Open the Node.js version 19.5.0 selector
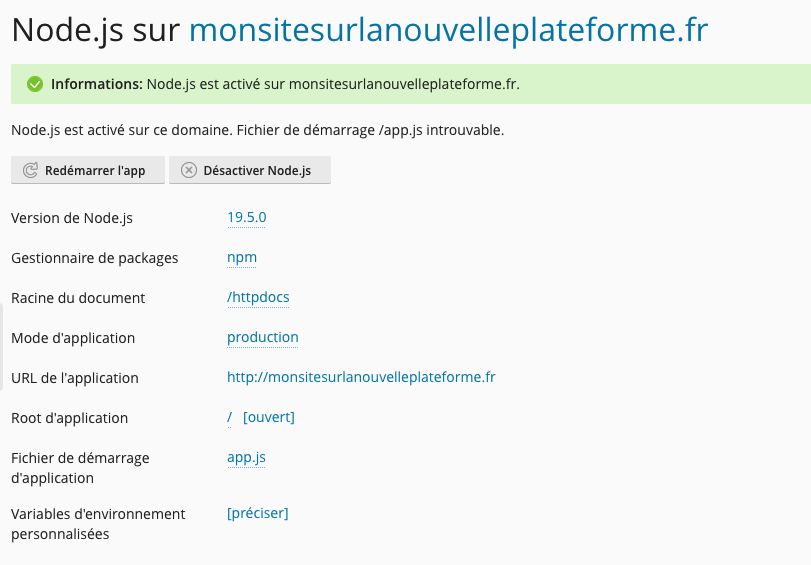 pyautogui.click(x=247, y=217)
